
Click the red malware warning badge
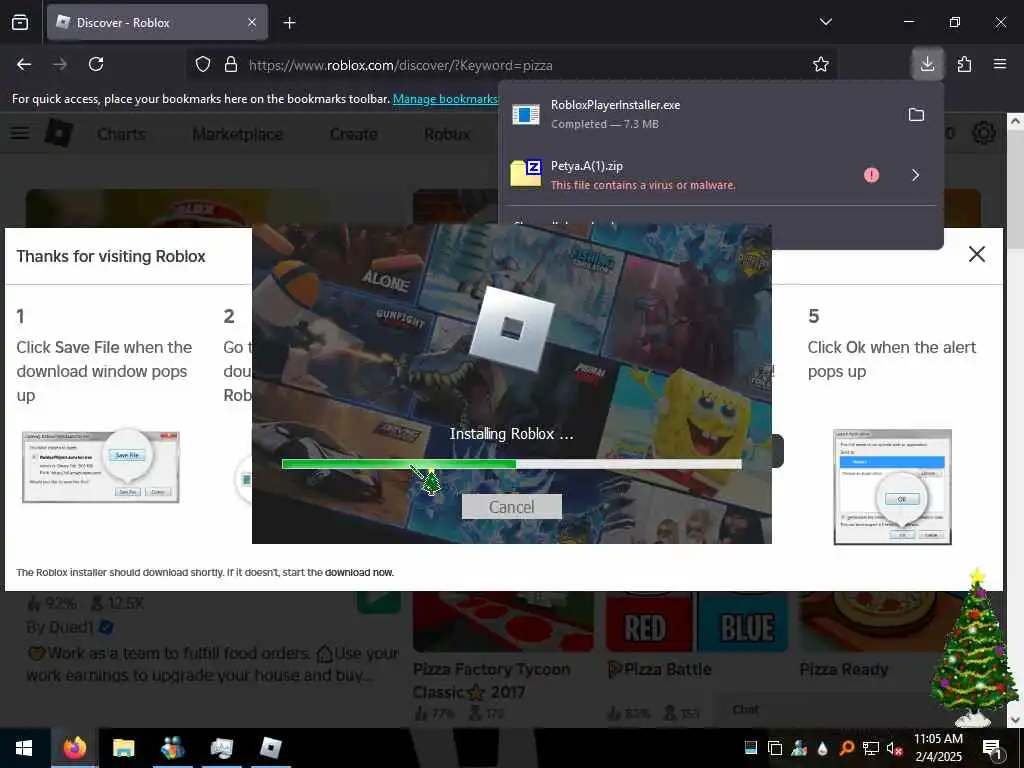[871, 175]
